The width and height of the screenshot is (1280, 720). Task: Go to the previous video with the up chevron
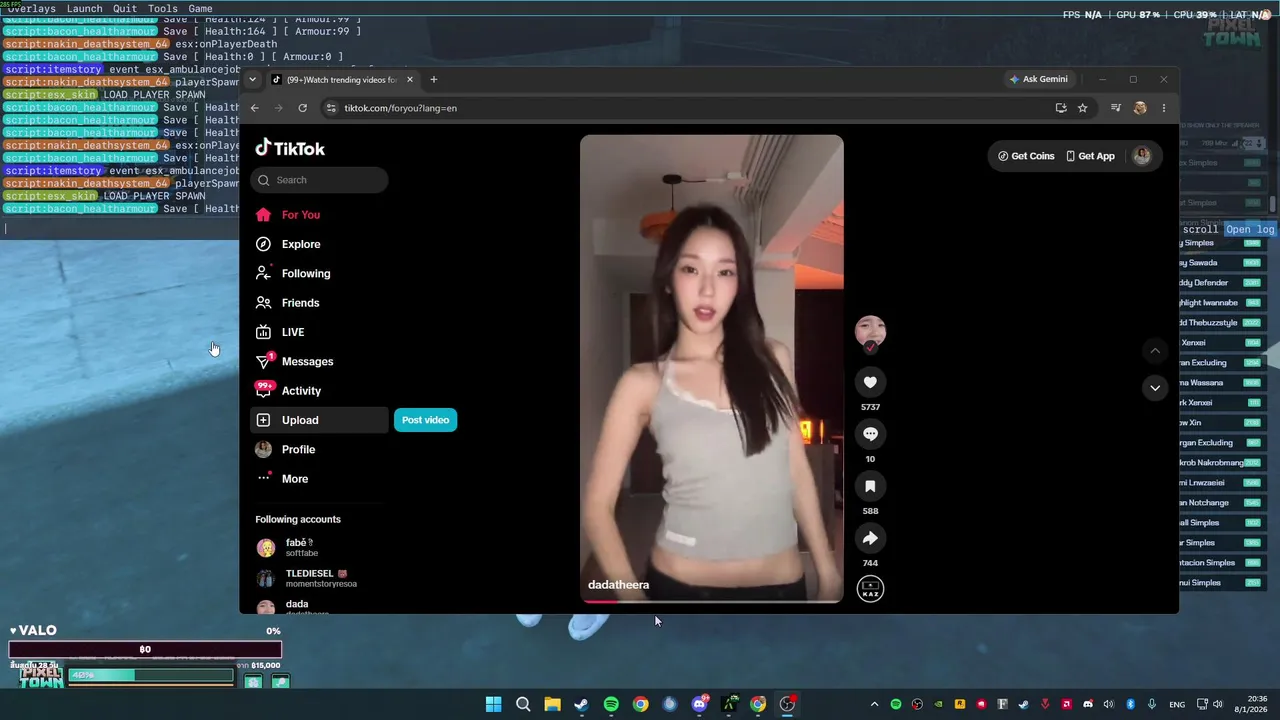pyautogui.click(x=1155, y=350)
